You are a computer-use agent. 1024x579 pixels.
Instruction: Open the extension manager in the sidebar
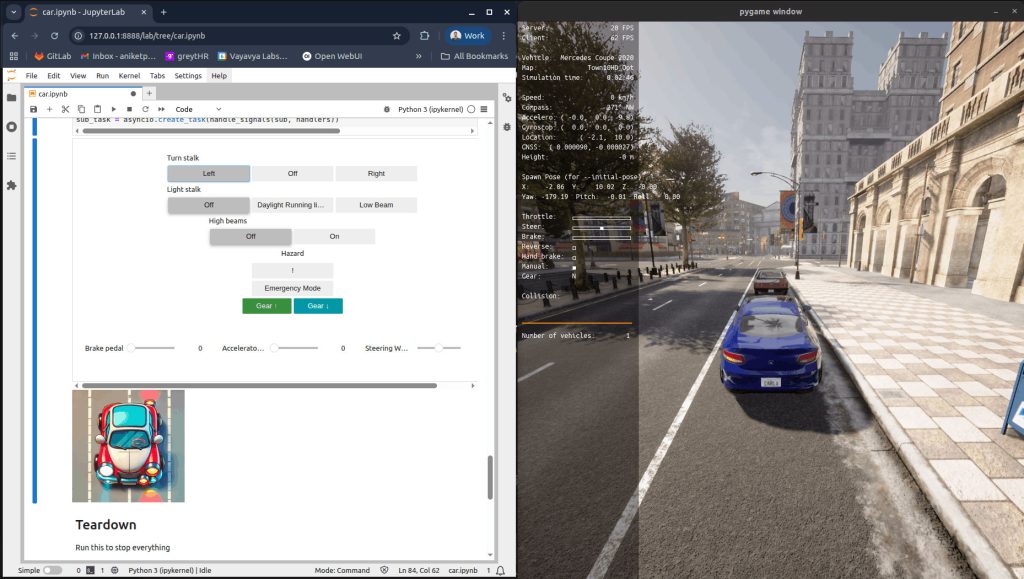point(12,186)
